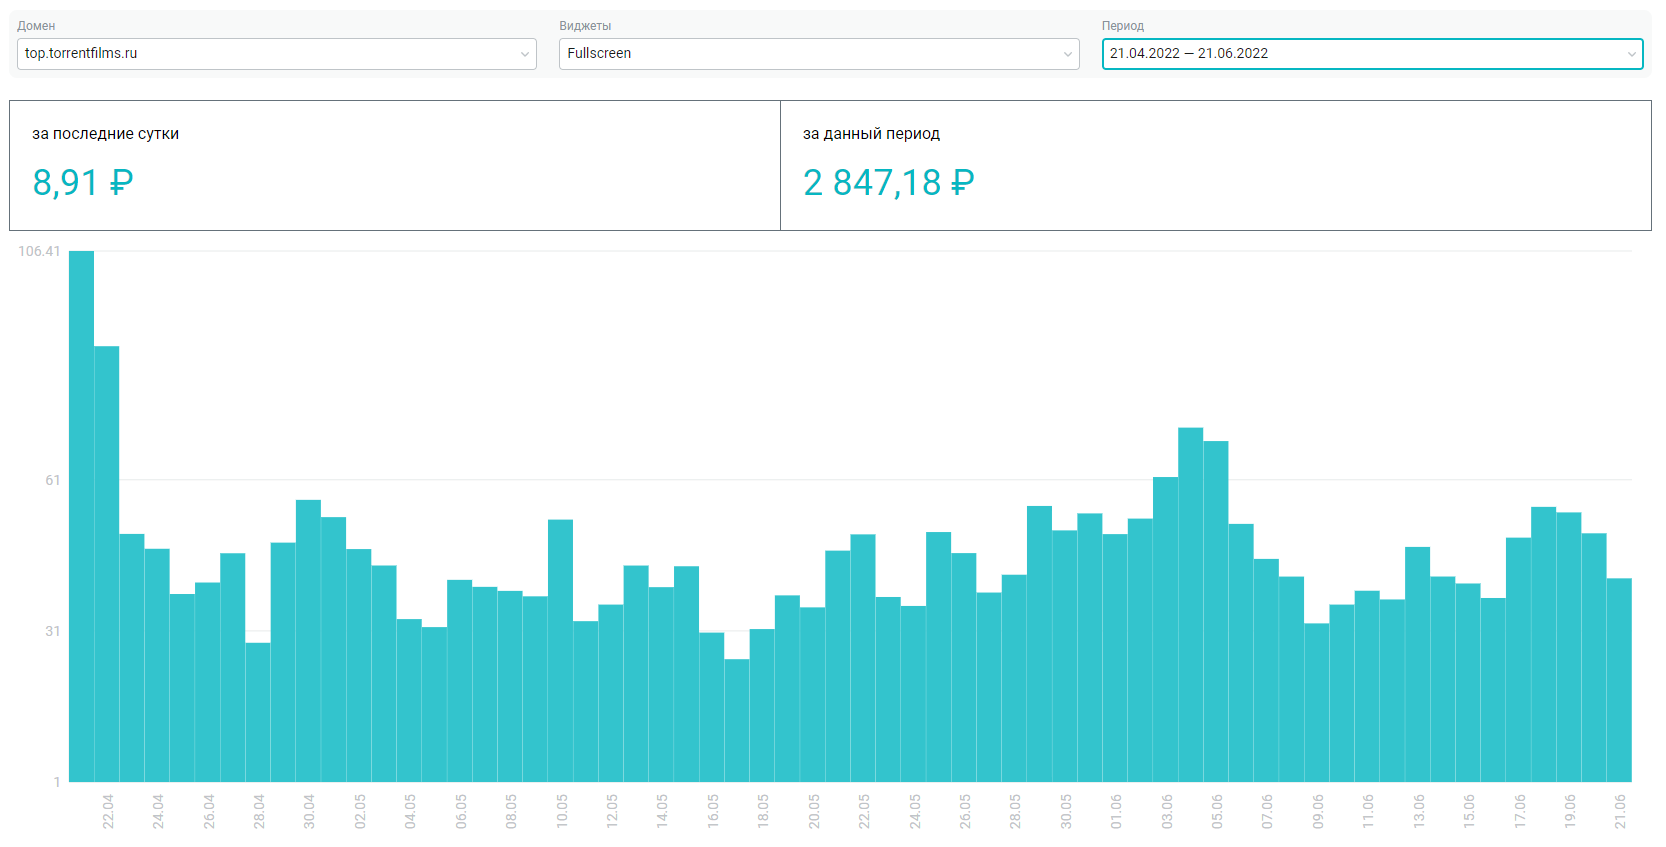
Task: Pick the short bar above the 28.04 label
Action: (x=258, y=712)
